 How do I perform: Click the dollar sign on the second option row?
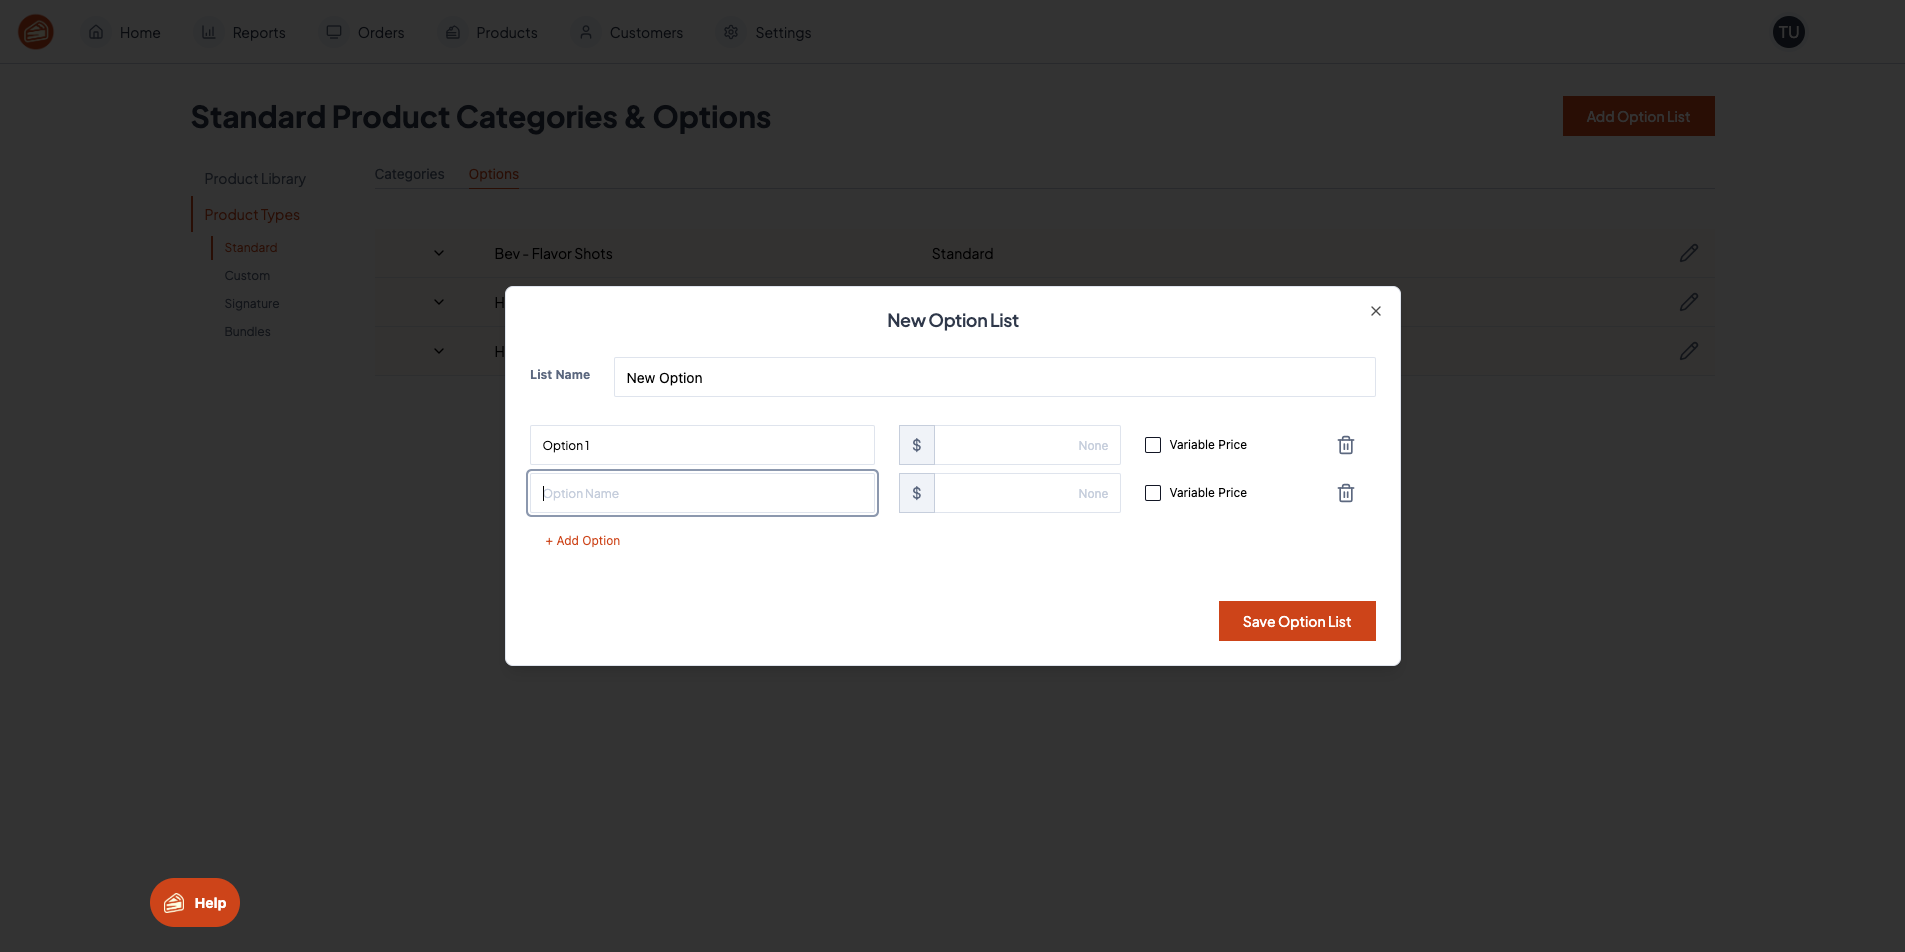[916, 493]
